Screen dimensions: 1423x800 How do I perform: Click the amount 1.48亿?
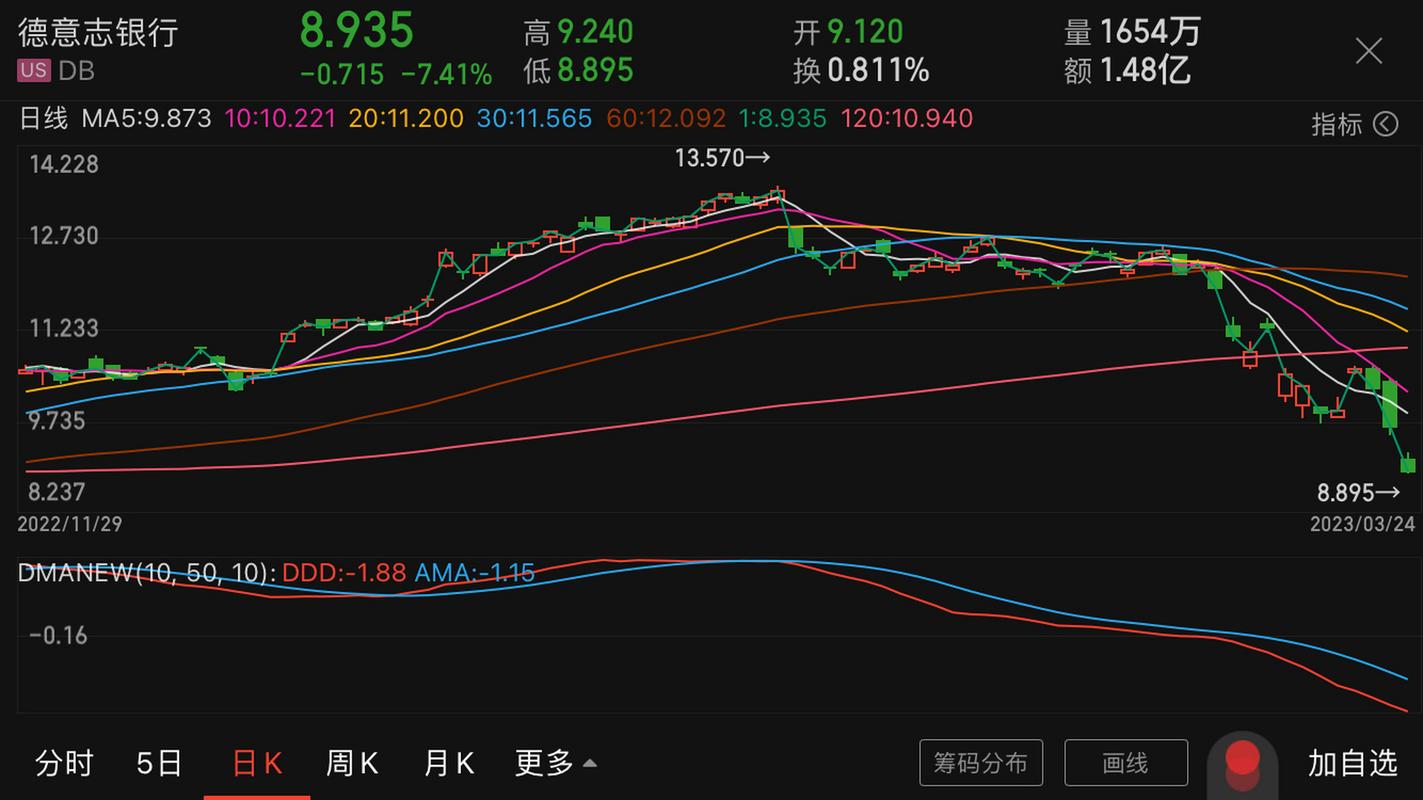pyautogui.click(x=1145, y=70)
